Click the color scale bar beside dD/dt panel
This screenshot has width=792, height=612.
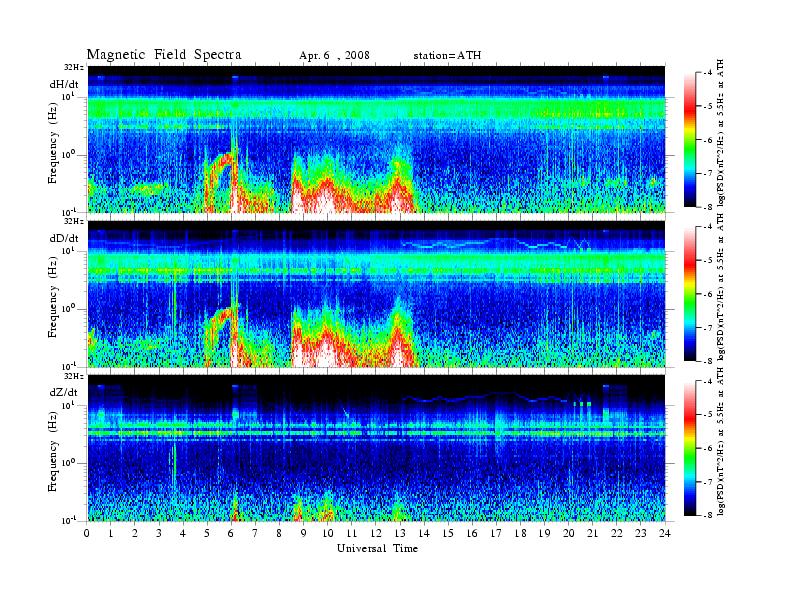[x=690, y=294]
